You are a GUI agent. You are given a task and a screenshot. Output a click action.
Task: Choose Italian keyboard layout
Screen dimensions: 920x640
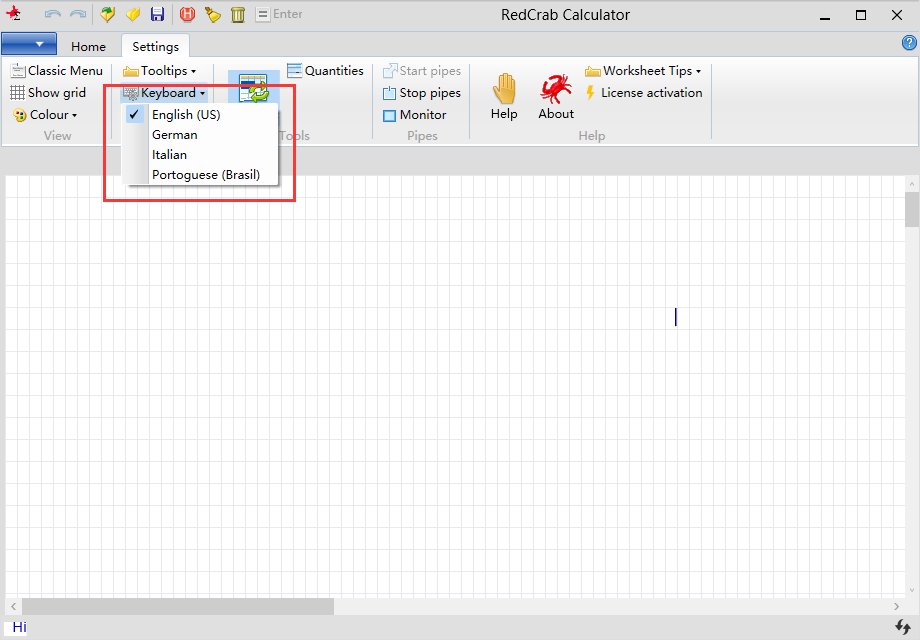point(199,154)
